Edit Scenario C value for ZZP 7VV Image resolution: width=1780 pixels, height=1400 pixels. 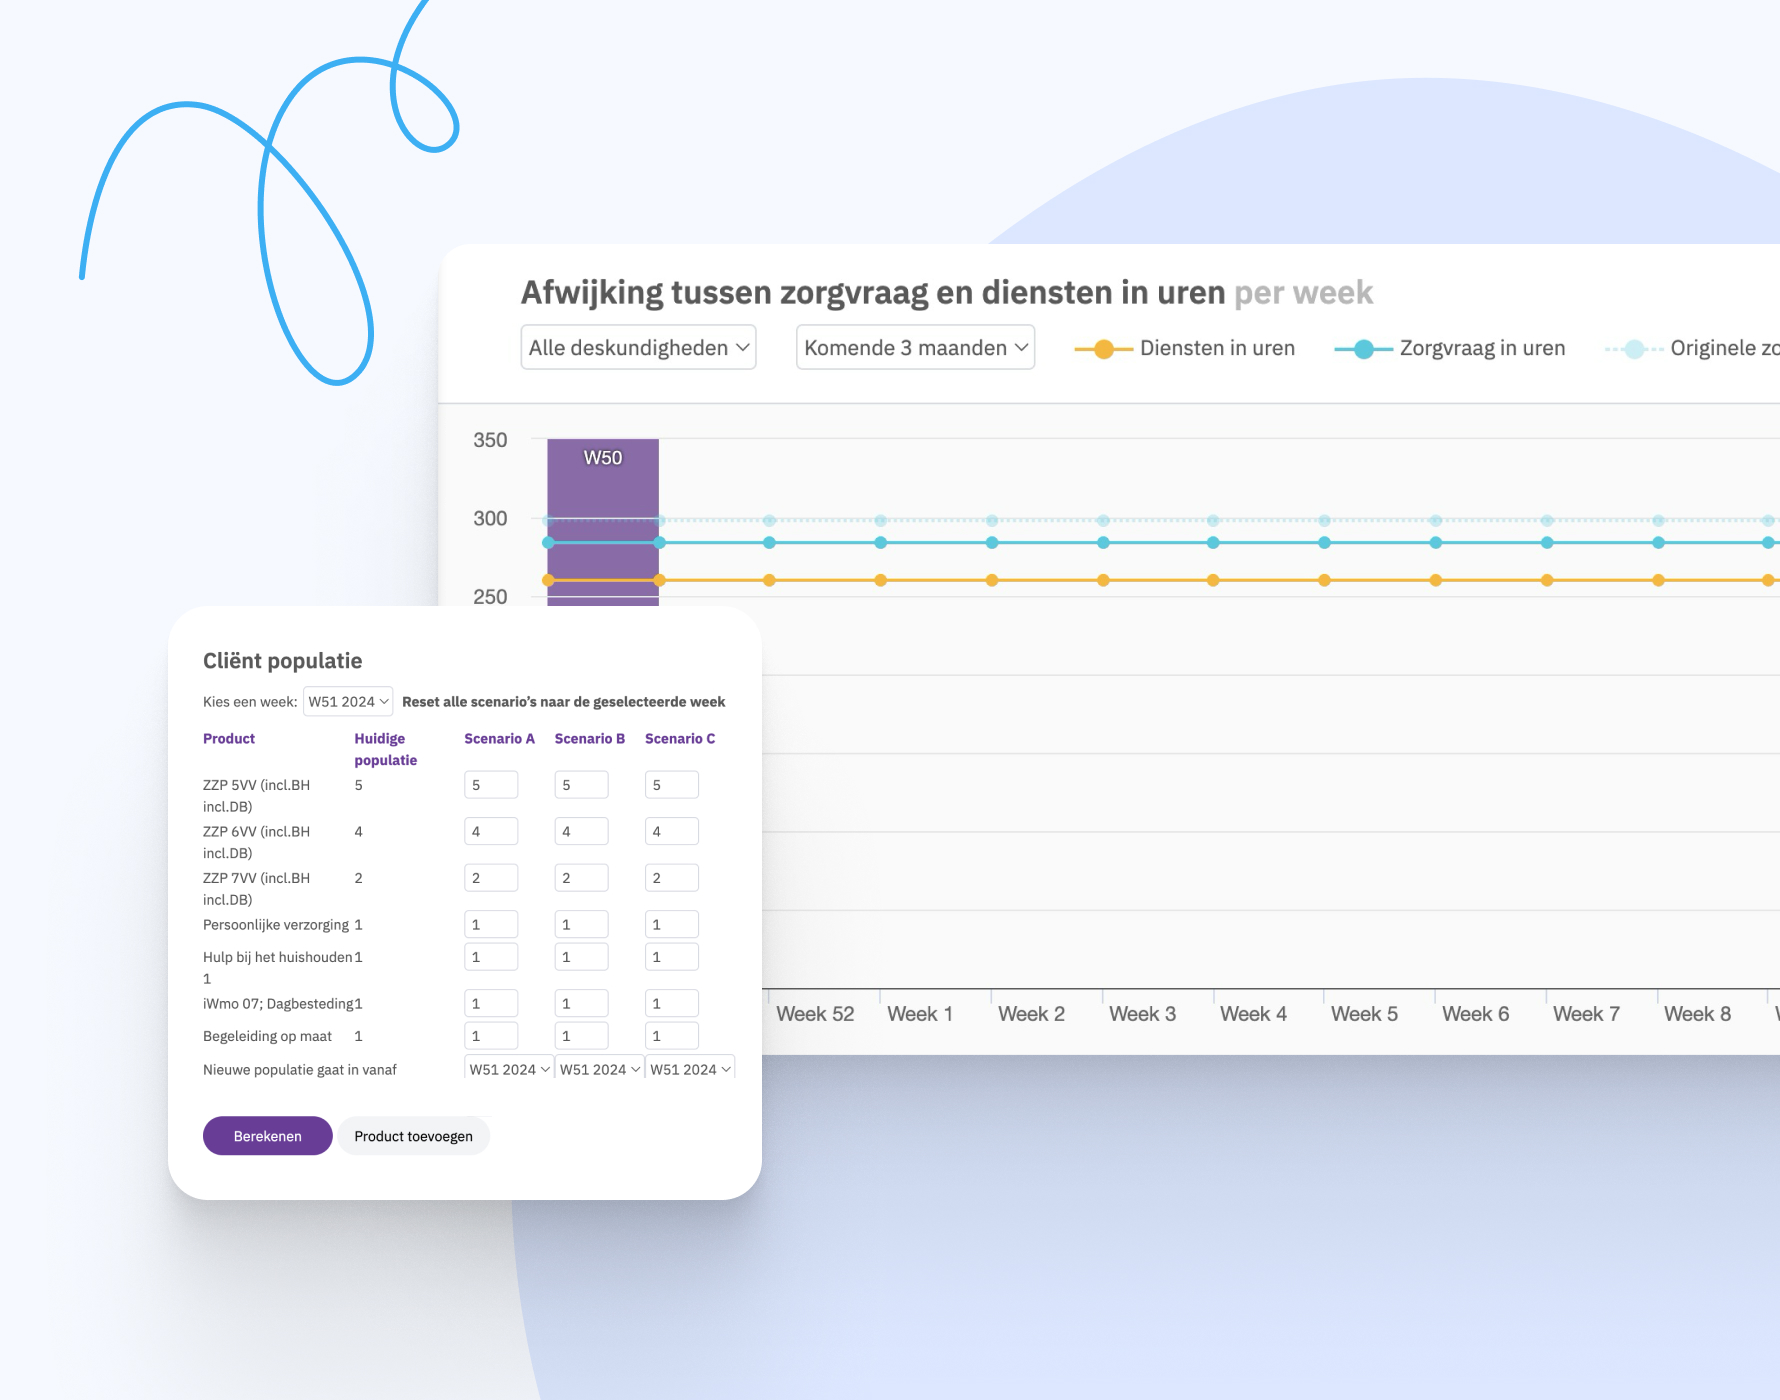671,878
